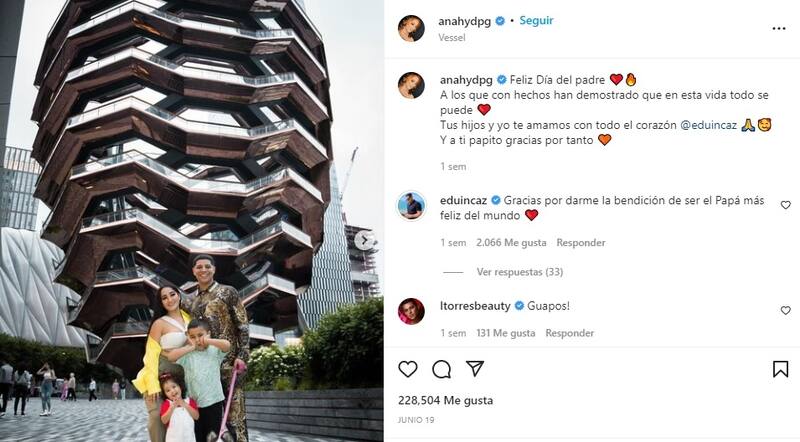
Task: Open the comment bubble icon
Action: [441, 369]
